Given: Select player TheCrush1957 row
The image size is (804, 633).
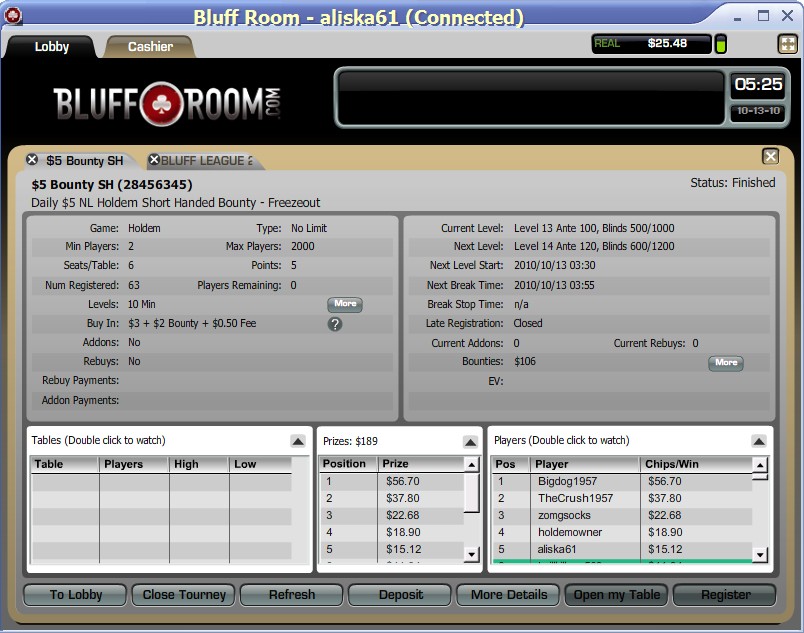Looking at the screenshot, I should (622, 498).
